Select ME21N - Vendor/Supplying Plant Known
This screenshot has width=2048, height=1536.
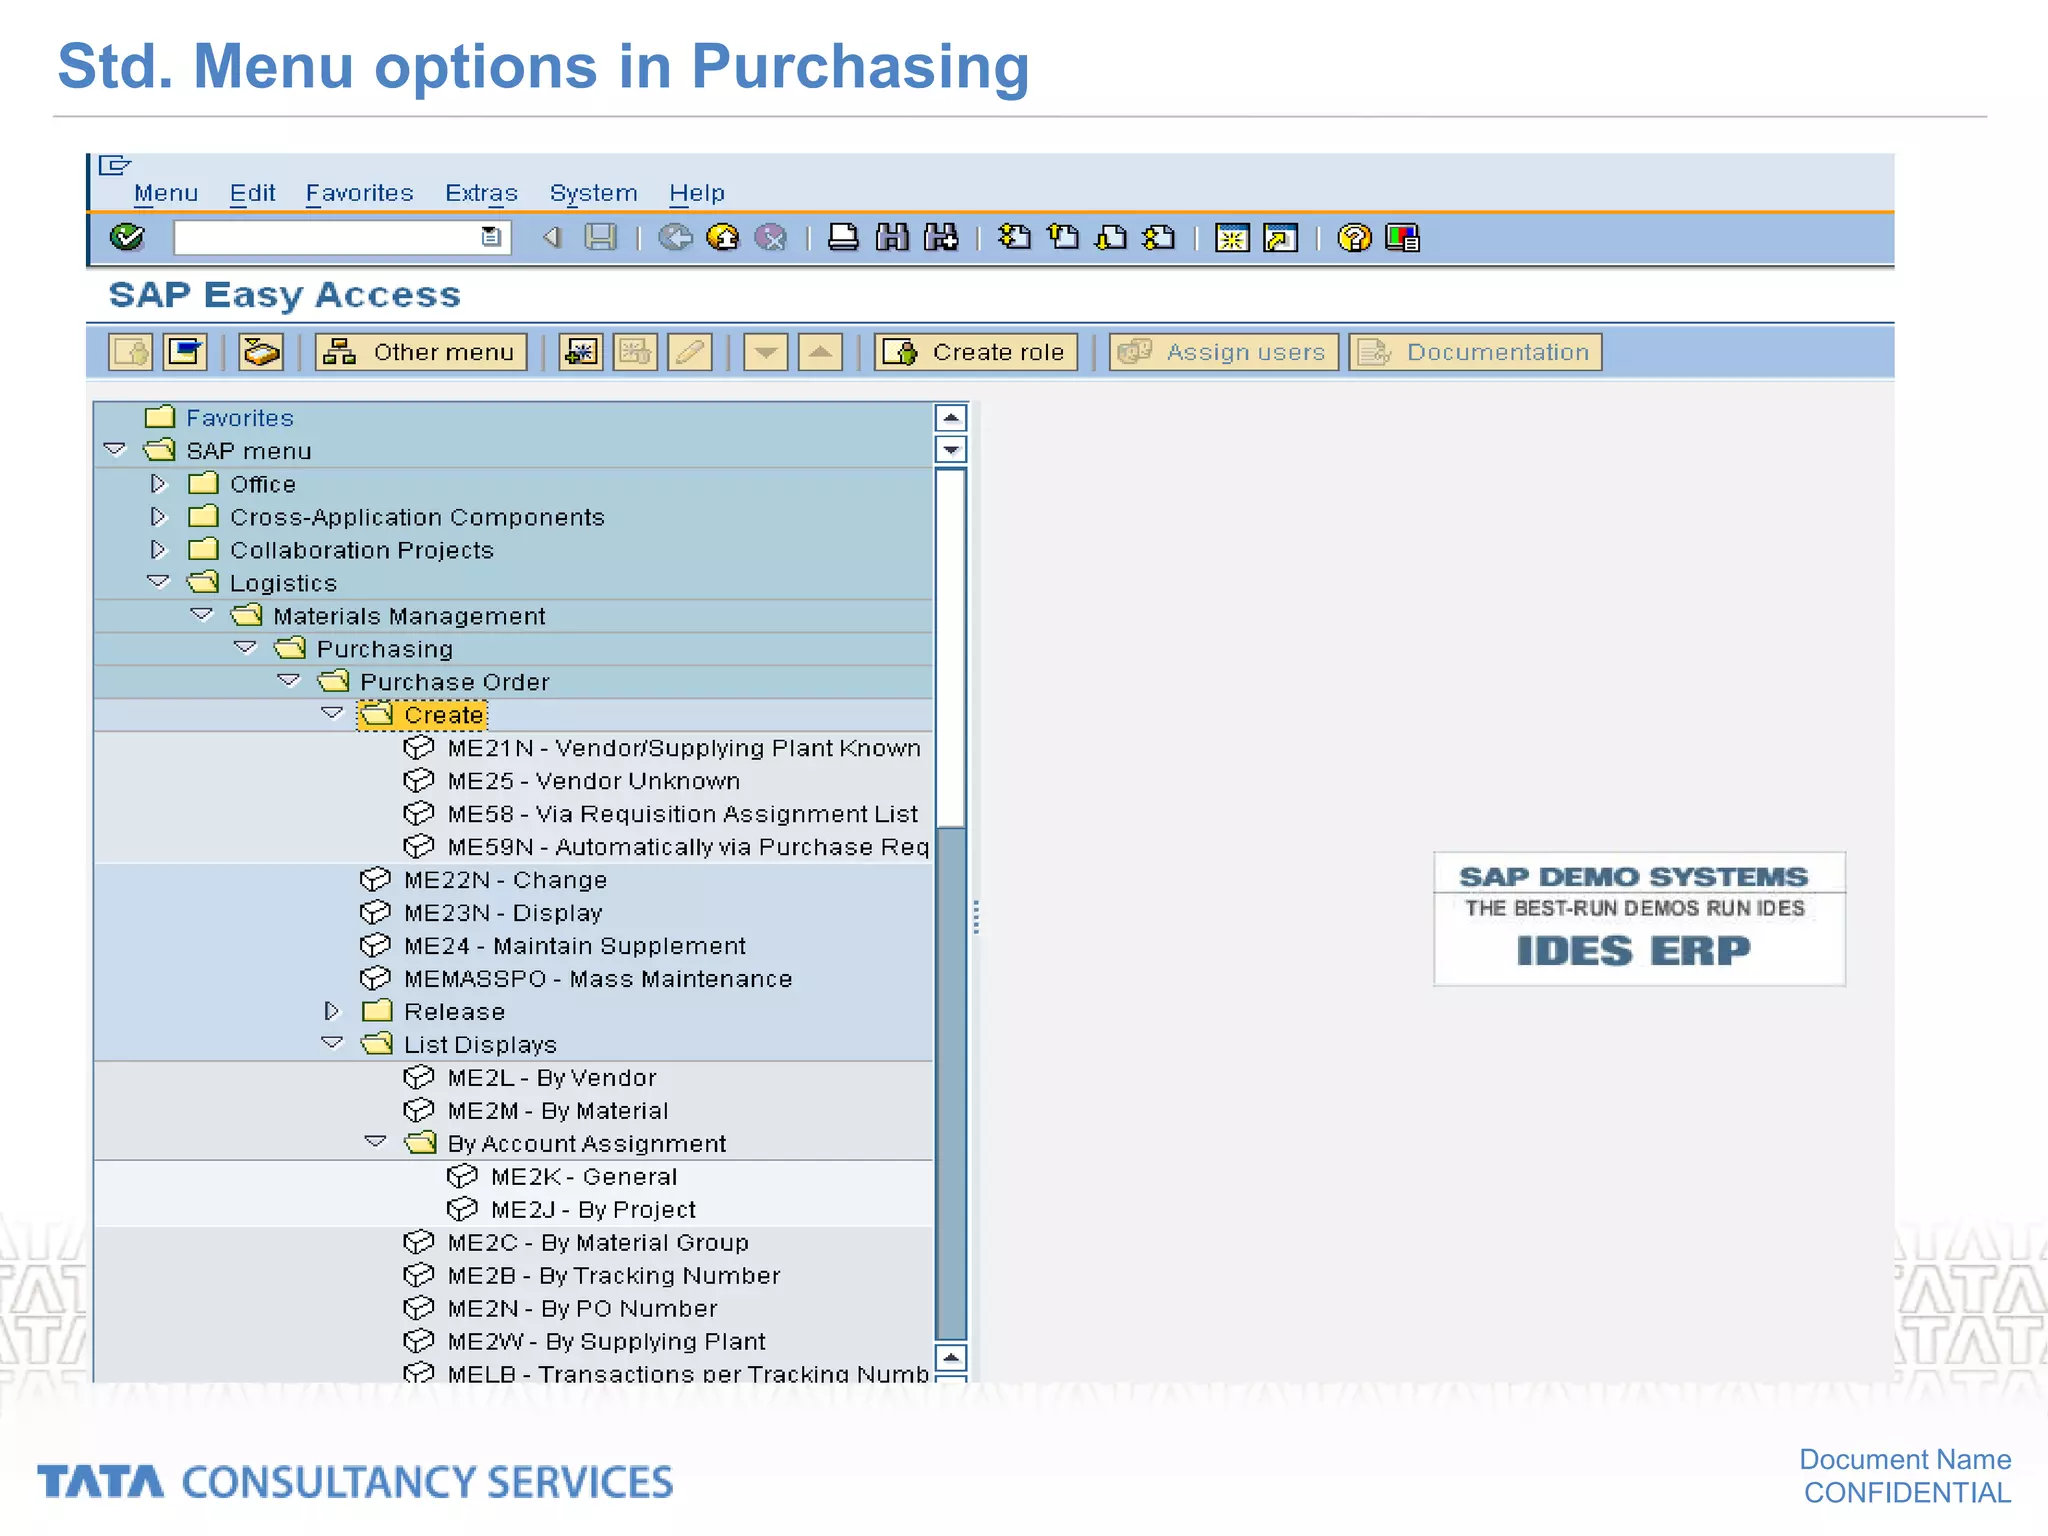pos(684,748)
